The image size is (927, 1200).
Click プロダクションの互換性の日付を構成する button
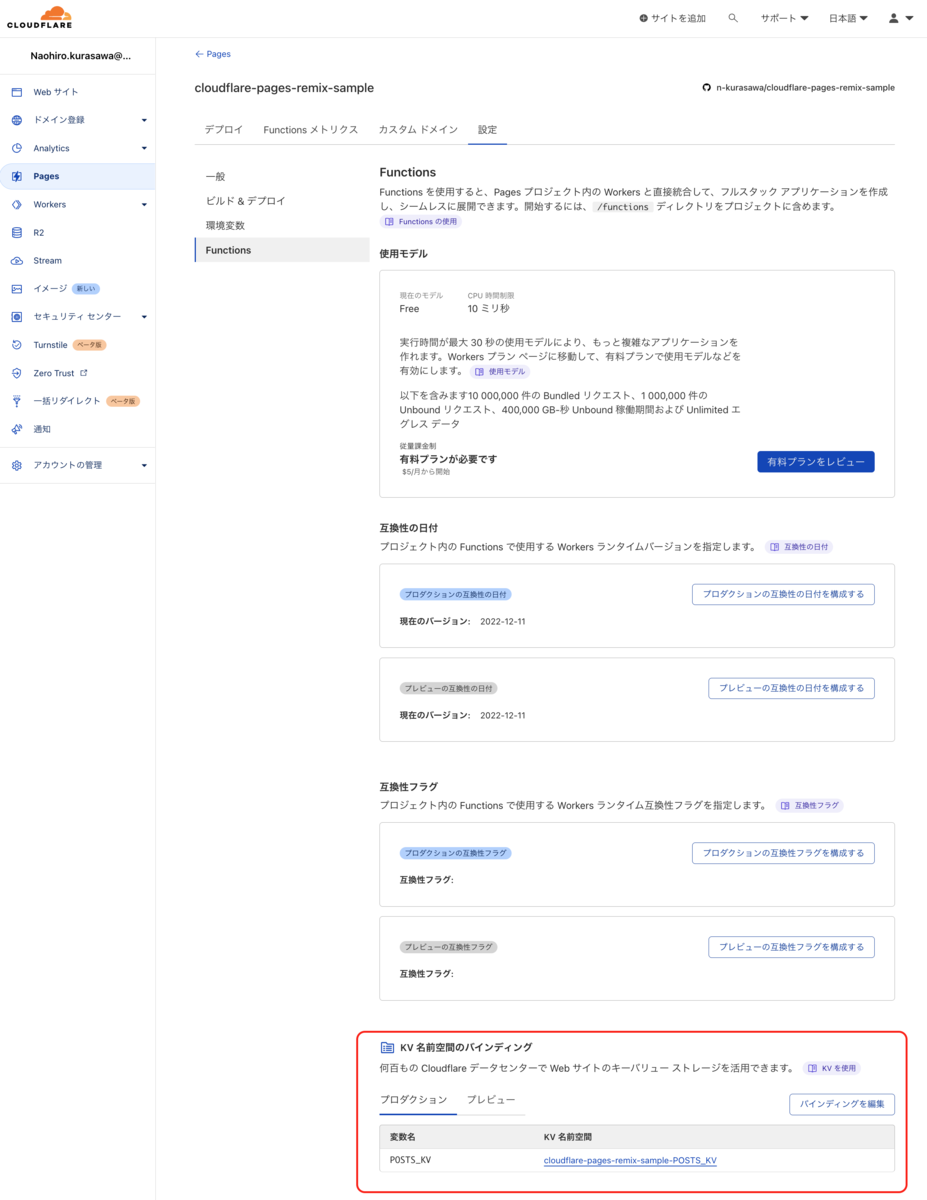click(x=783, y=594)
